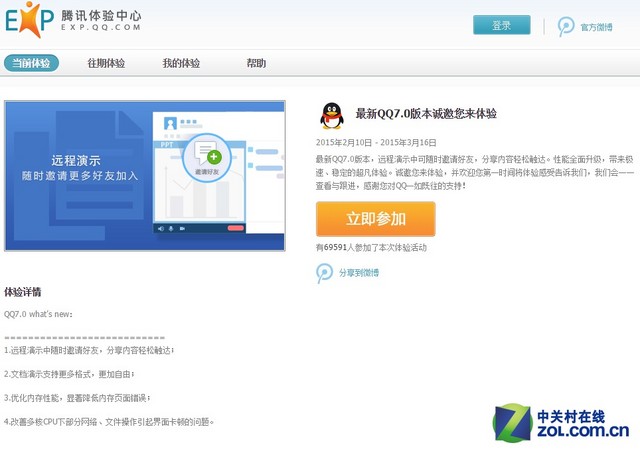Click the contact avatar icon in banner illustration
The height and width of the screenshot is (453, 640).
(x=170, y=123)
